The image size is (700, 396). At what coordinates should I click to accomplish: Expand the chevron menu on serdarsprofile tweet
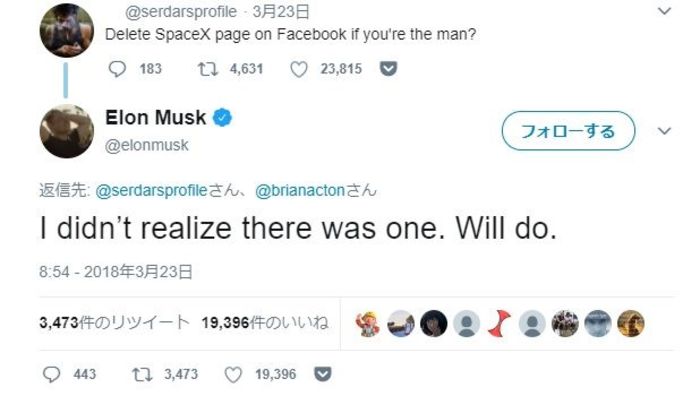pos(665,11)
